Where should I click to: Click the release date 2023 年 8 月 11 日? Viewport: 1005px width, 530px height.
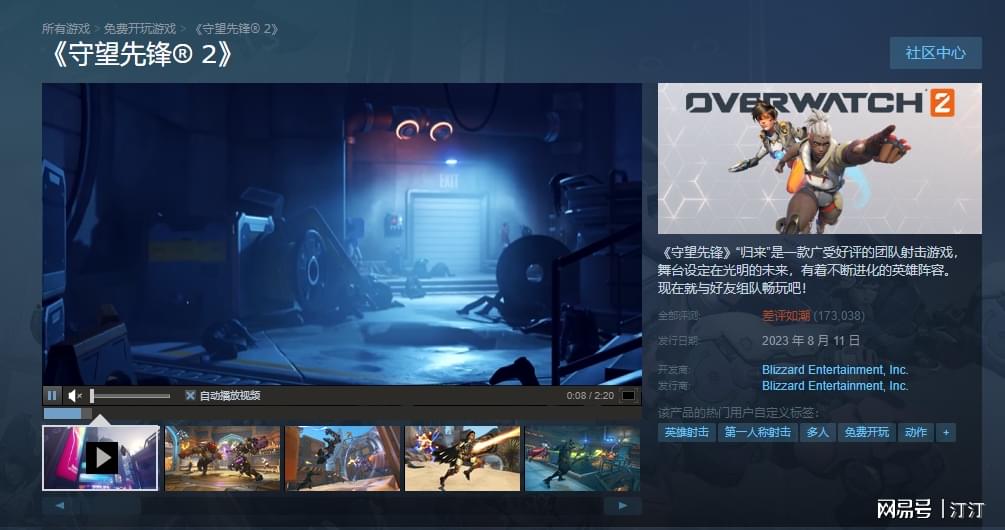click(x=811, y=340)
